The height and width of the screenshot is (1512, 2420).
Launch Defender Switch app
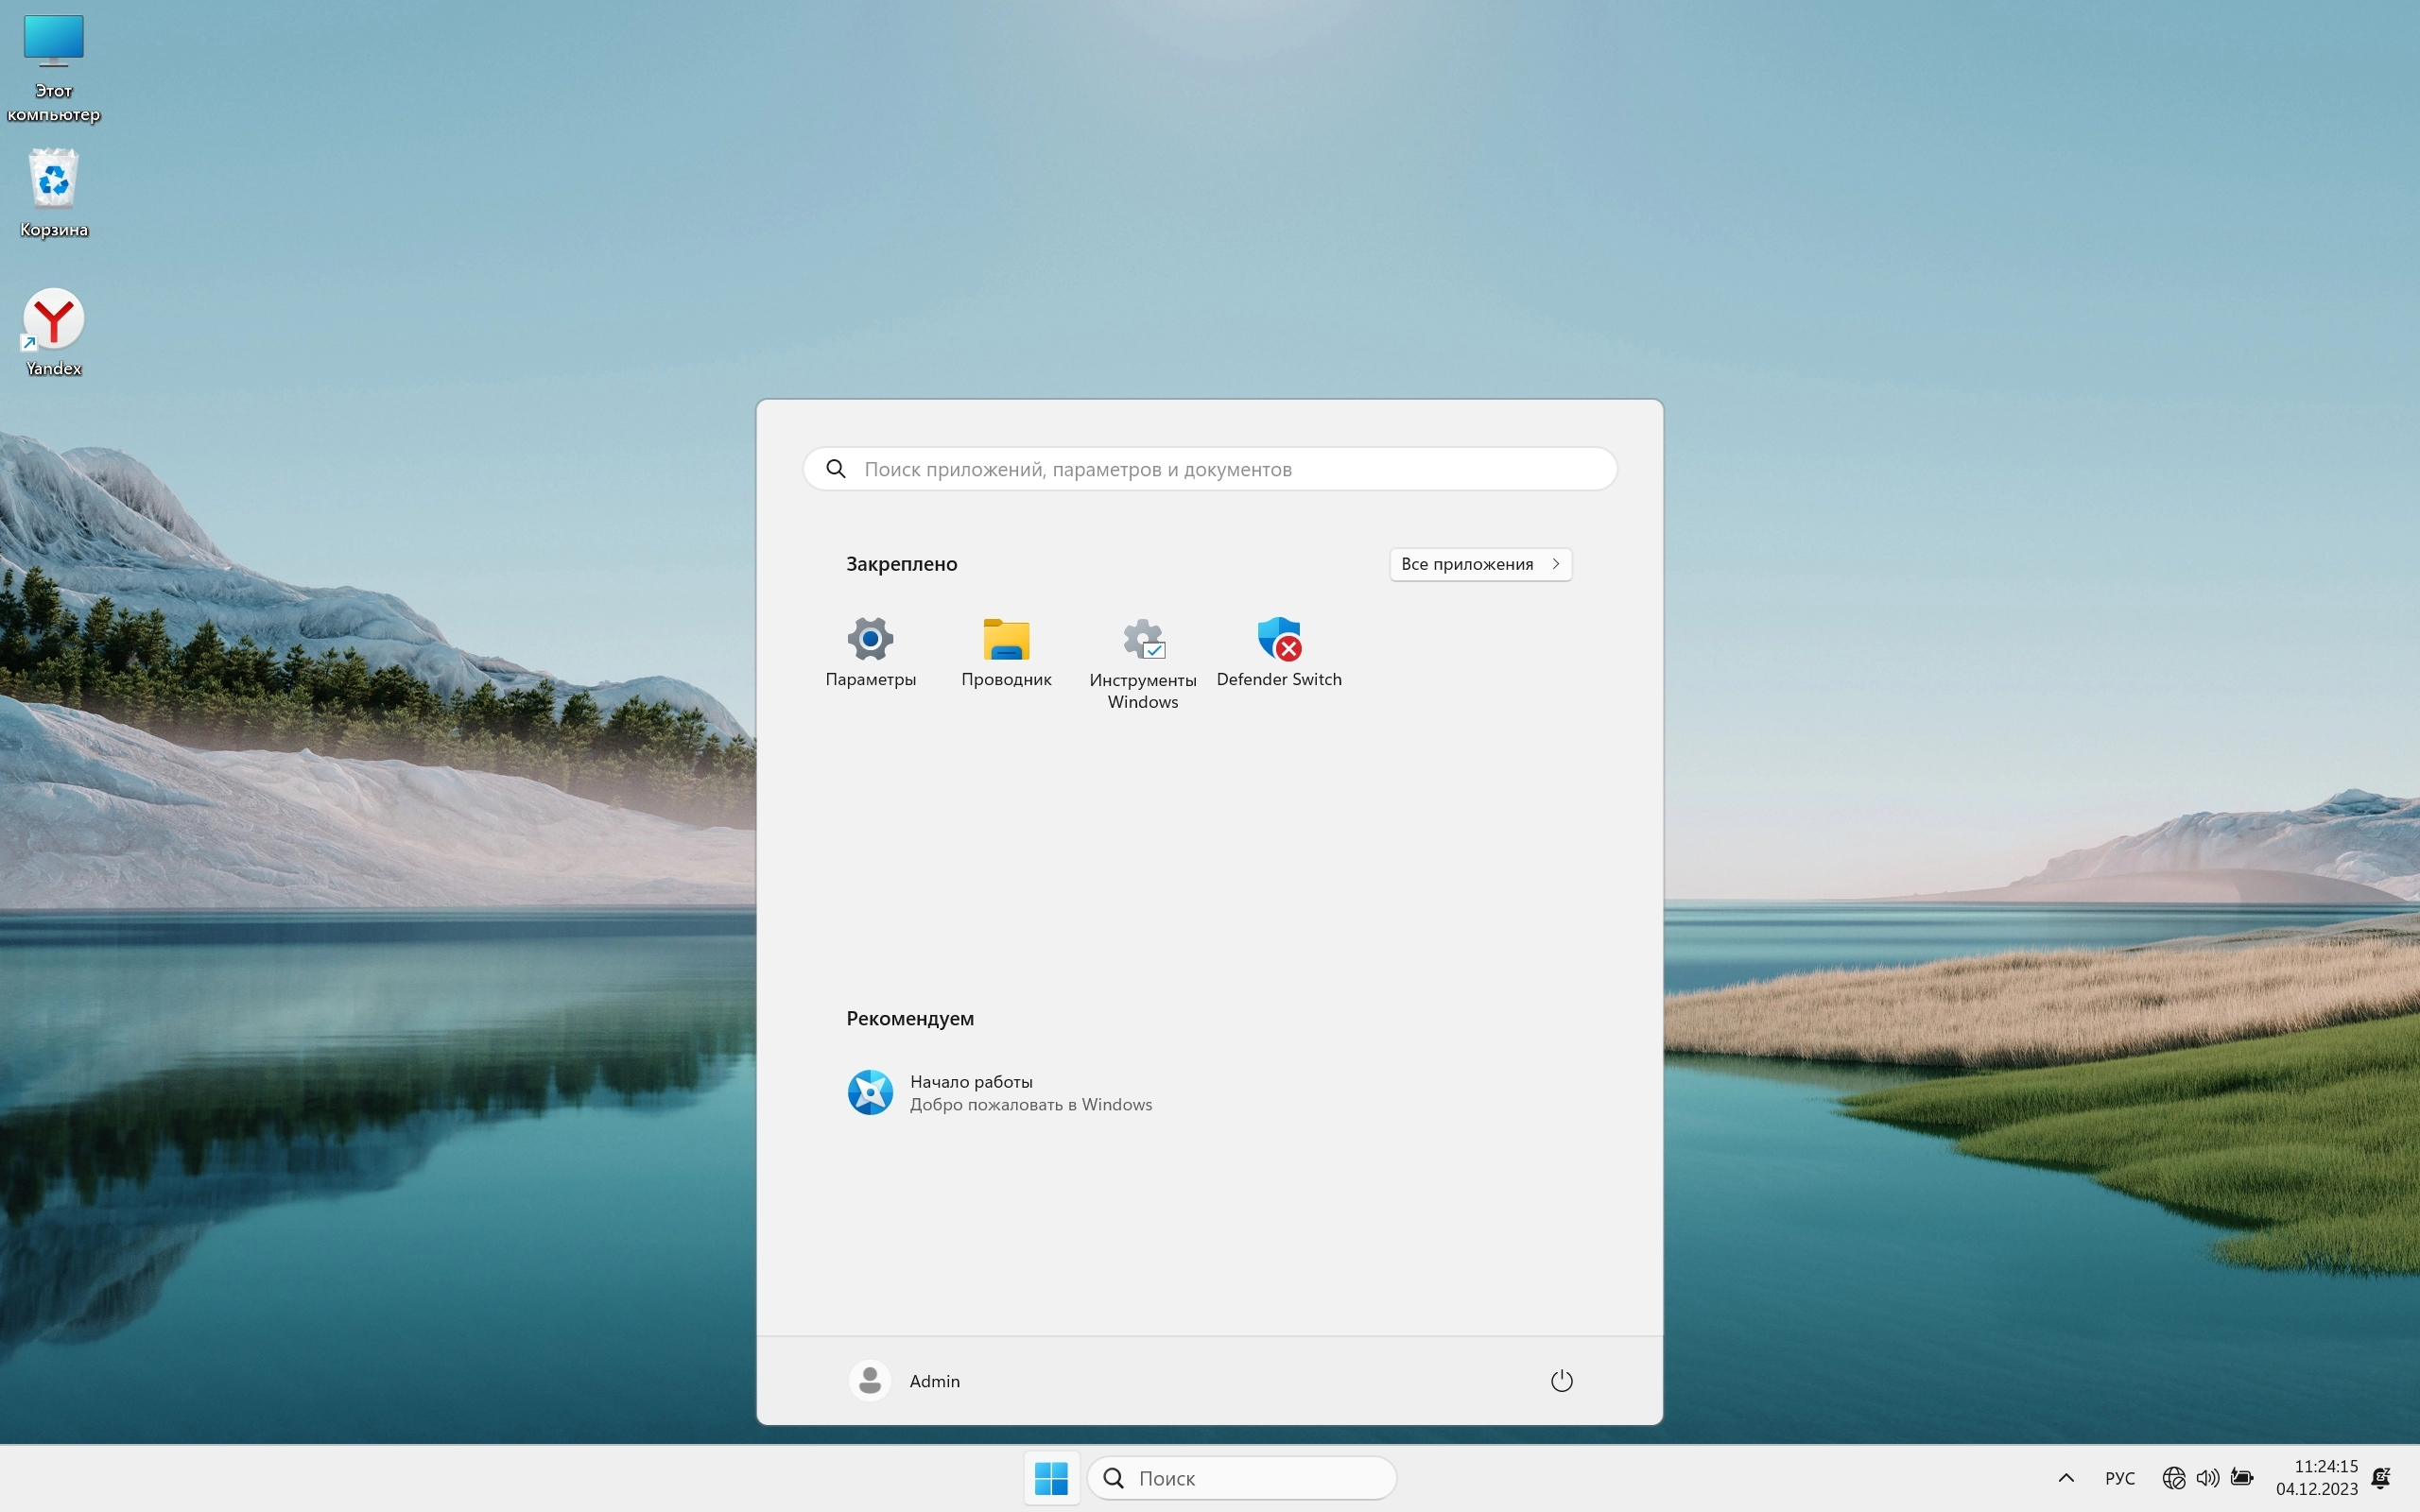(1278, 651)
